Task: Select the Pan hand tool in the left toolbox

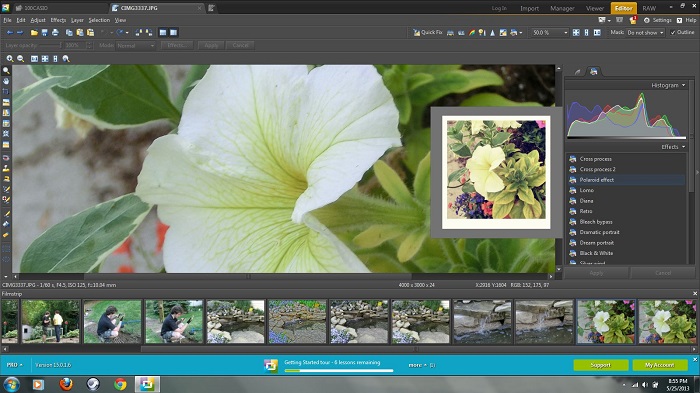Action: [x=6, y=81]
